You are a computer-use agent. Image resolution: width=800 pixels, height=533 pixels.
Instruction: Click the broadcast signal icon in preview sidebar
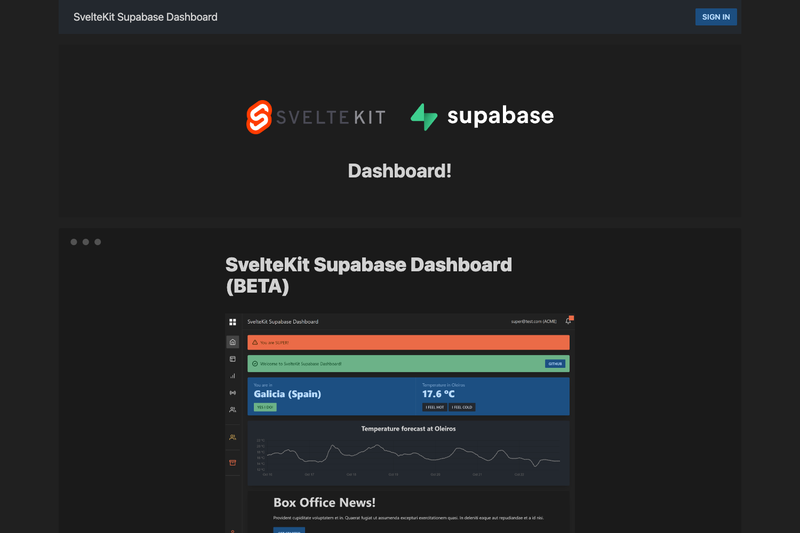[233, 393]
